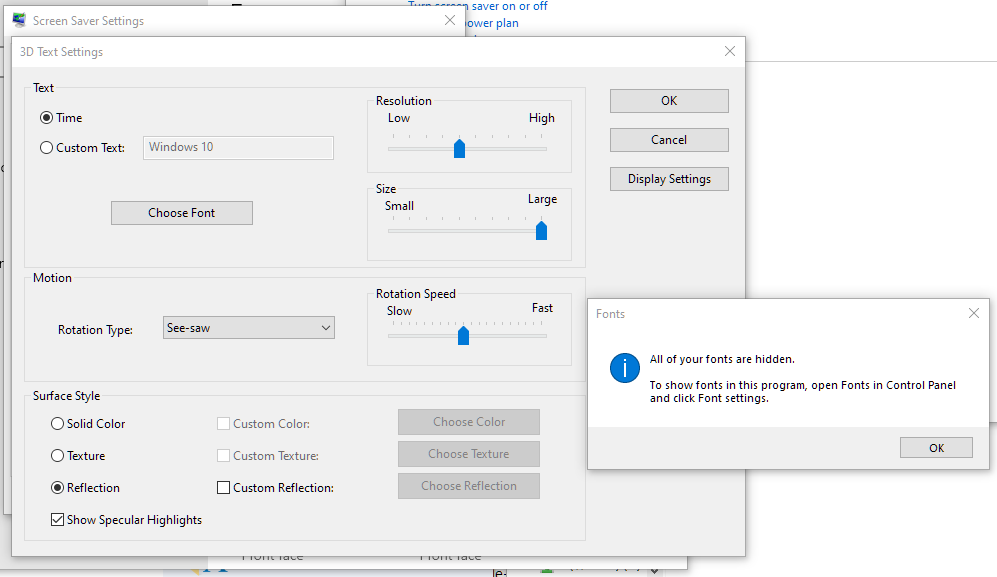Click the Screen Saver Settings title icon
Image resolution: width=997 pixels, height=577 pixels.
[x=19, y=20]
